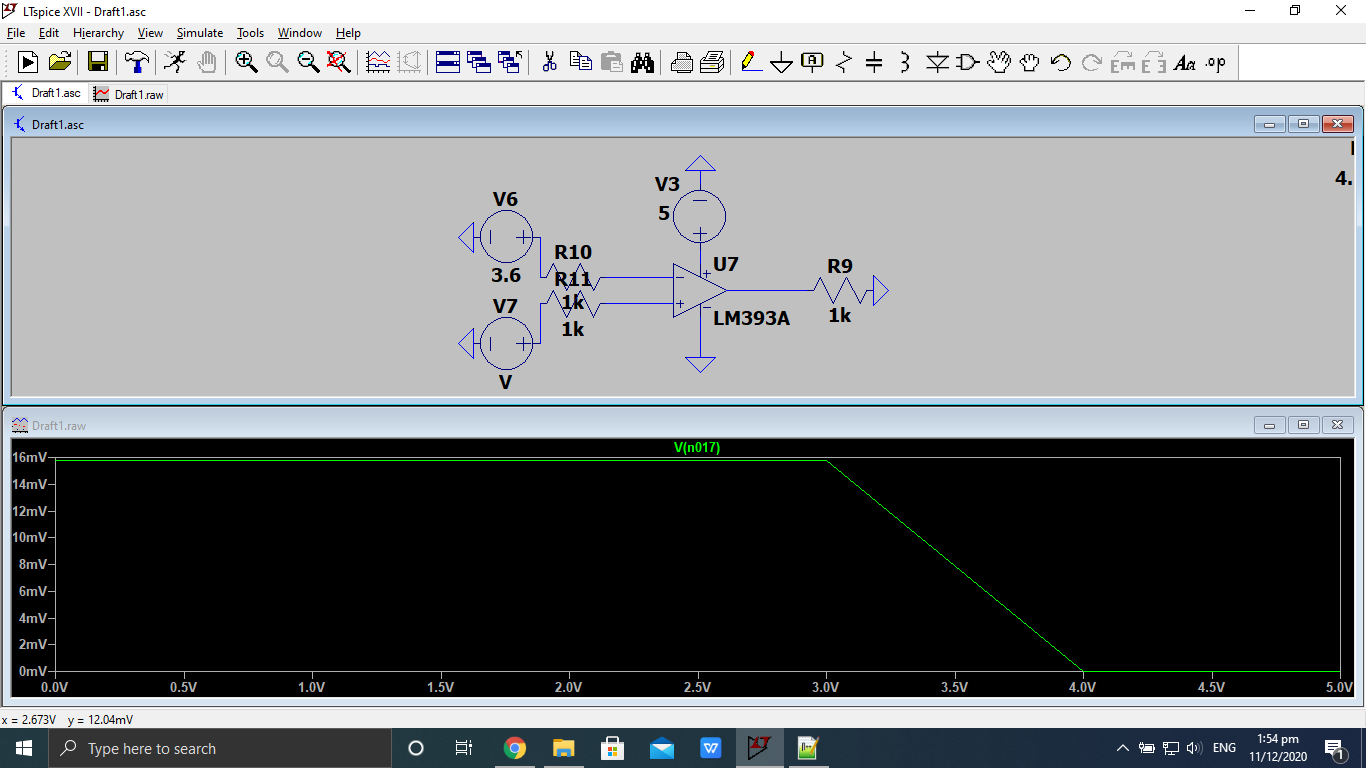Open Control Panel with the hammer icon
Image resolution: width=1366 pixels, height=768 pixels.
[136, 62]
